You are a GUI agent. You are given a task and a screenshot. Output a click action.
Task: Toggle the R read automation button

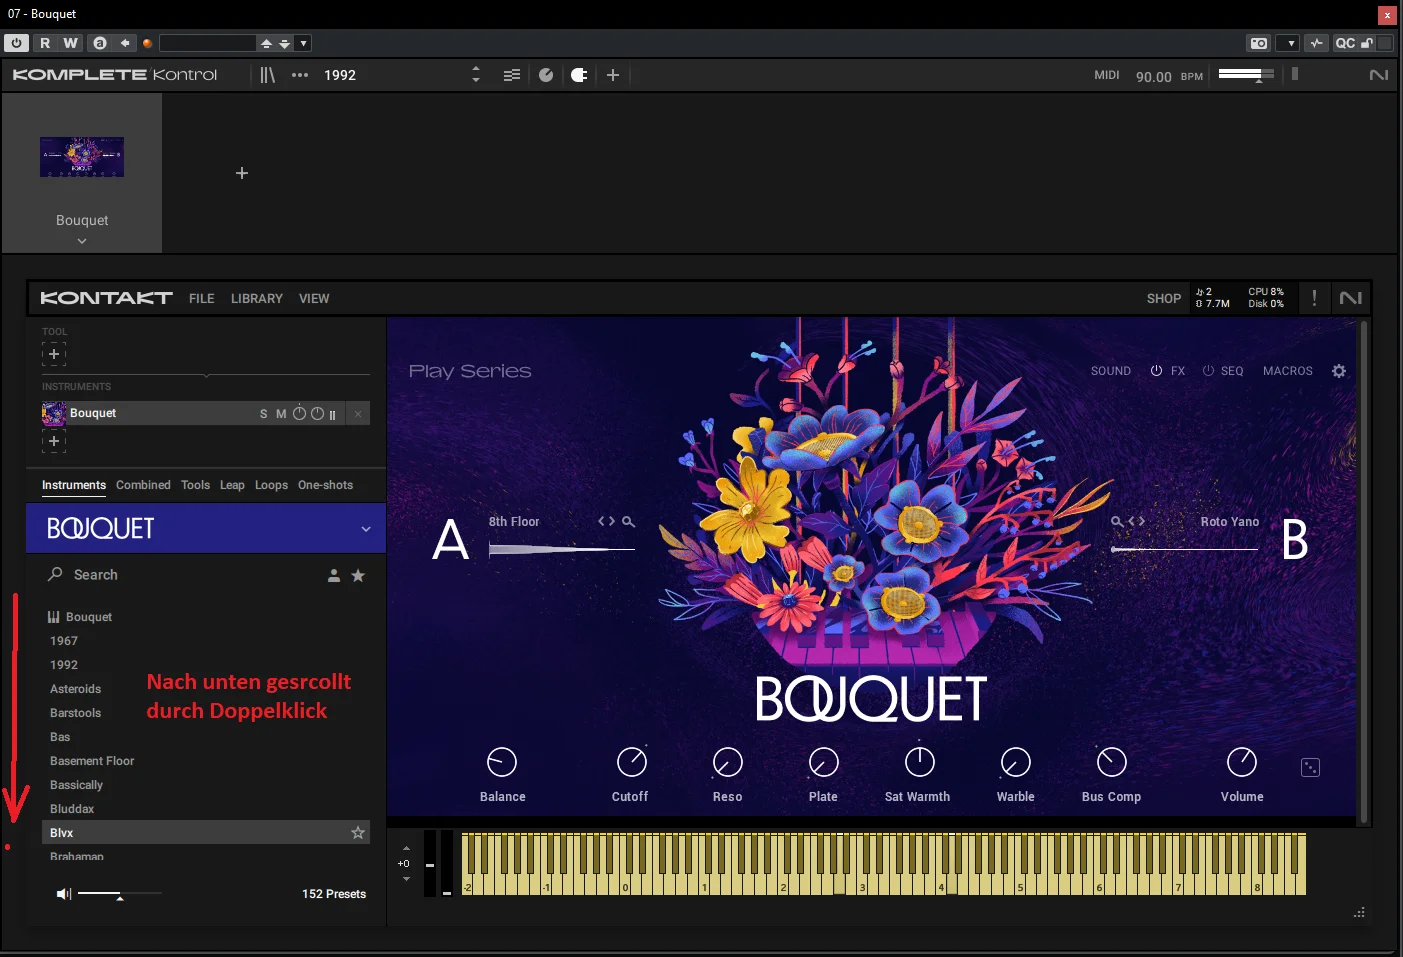point(45,43)
